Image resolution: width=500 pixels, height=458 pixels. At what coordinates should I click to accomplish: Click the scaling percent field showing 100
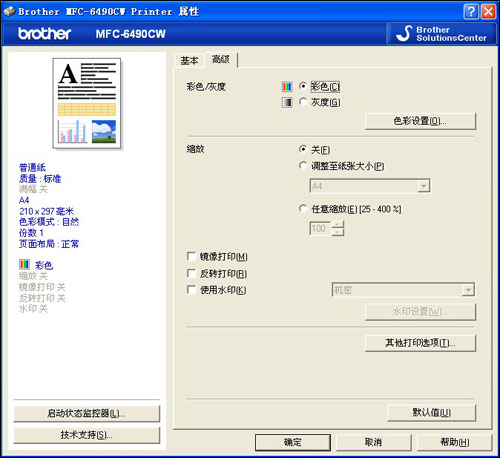pos(320,228)
